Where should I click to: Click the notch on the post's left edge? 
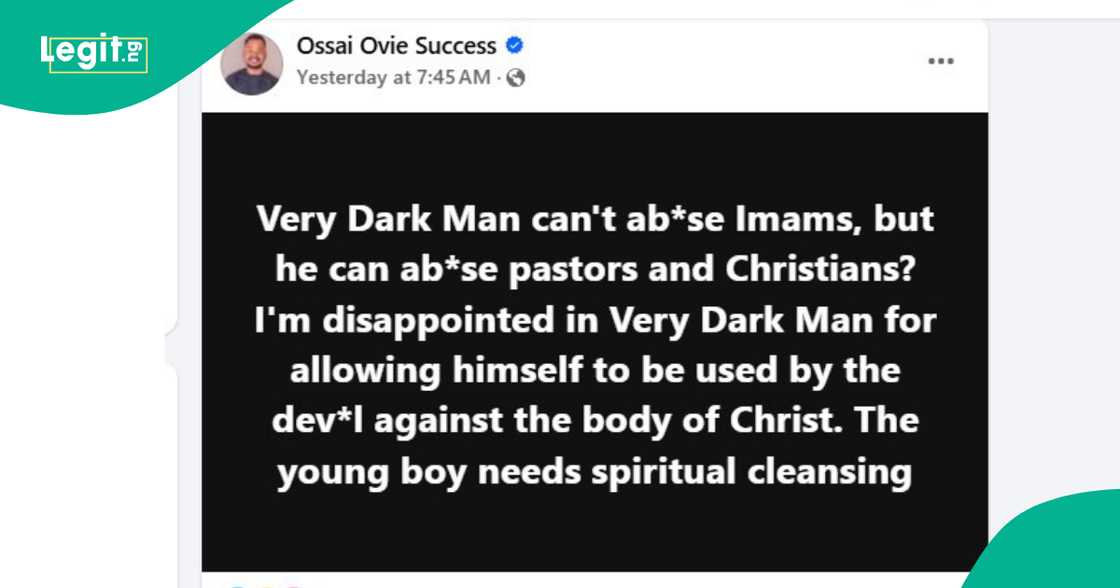pos(172,349)
